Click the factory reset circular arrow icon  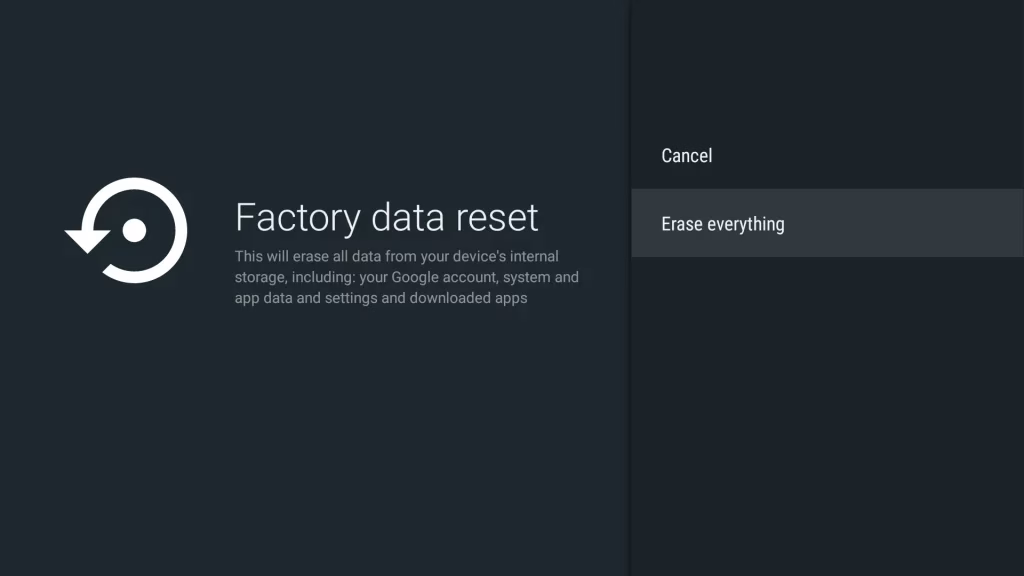click(127, 231)
